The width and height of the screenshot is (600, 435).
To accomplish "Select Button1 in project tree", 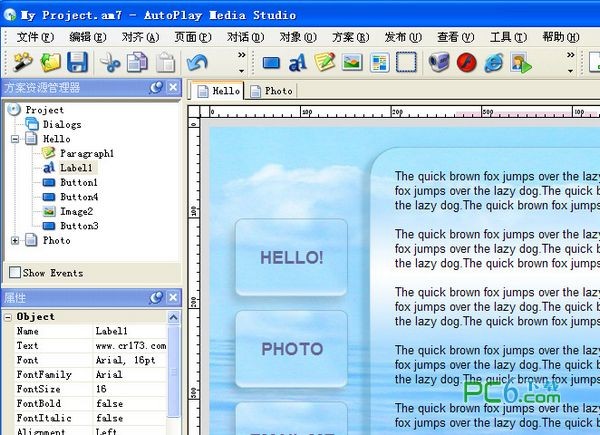I will point(79,182).
